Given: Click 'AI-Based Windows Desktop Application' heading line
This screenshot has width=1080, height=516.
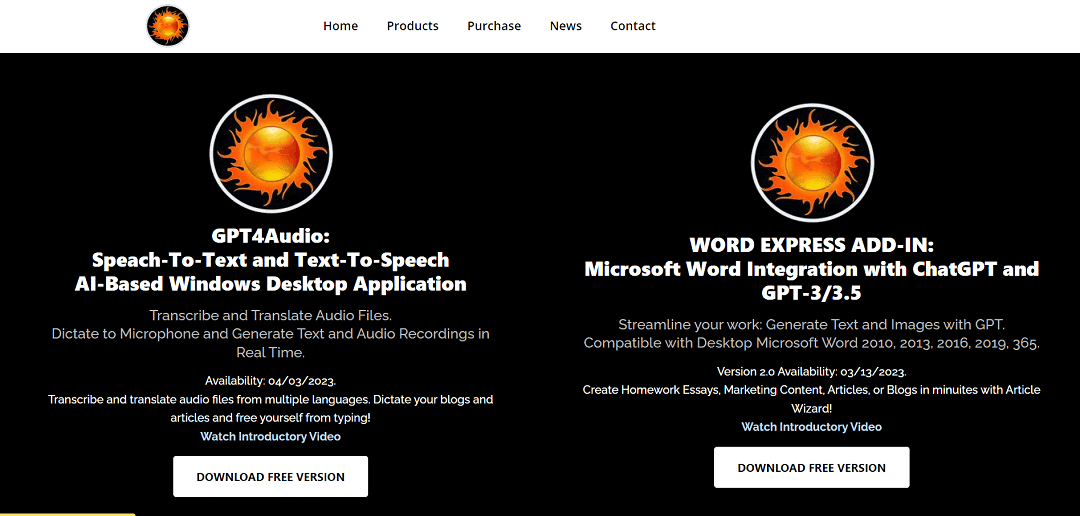Looking at the screenshot, I should 271,284.
